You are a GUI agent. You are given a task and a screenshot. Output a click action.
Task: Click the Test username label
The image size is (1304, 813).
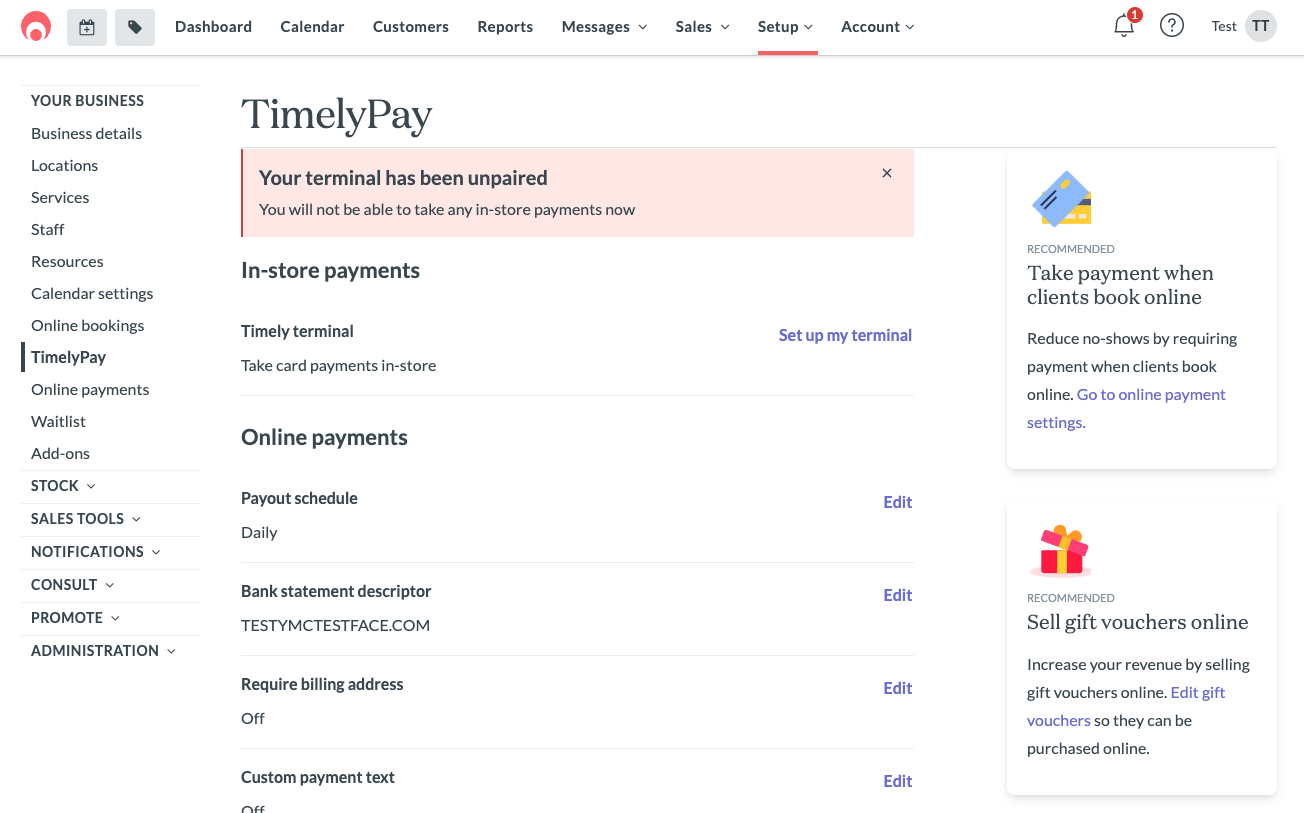1224,27
